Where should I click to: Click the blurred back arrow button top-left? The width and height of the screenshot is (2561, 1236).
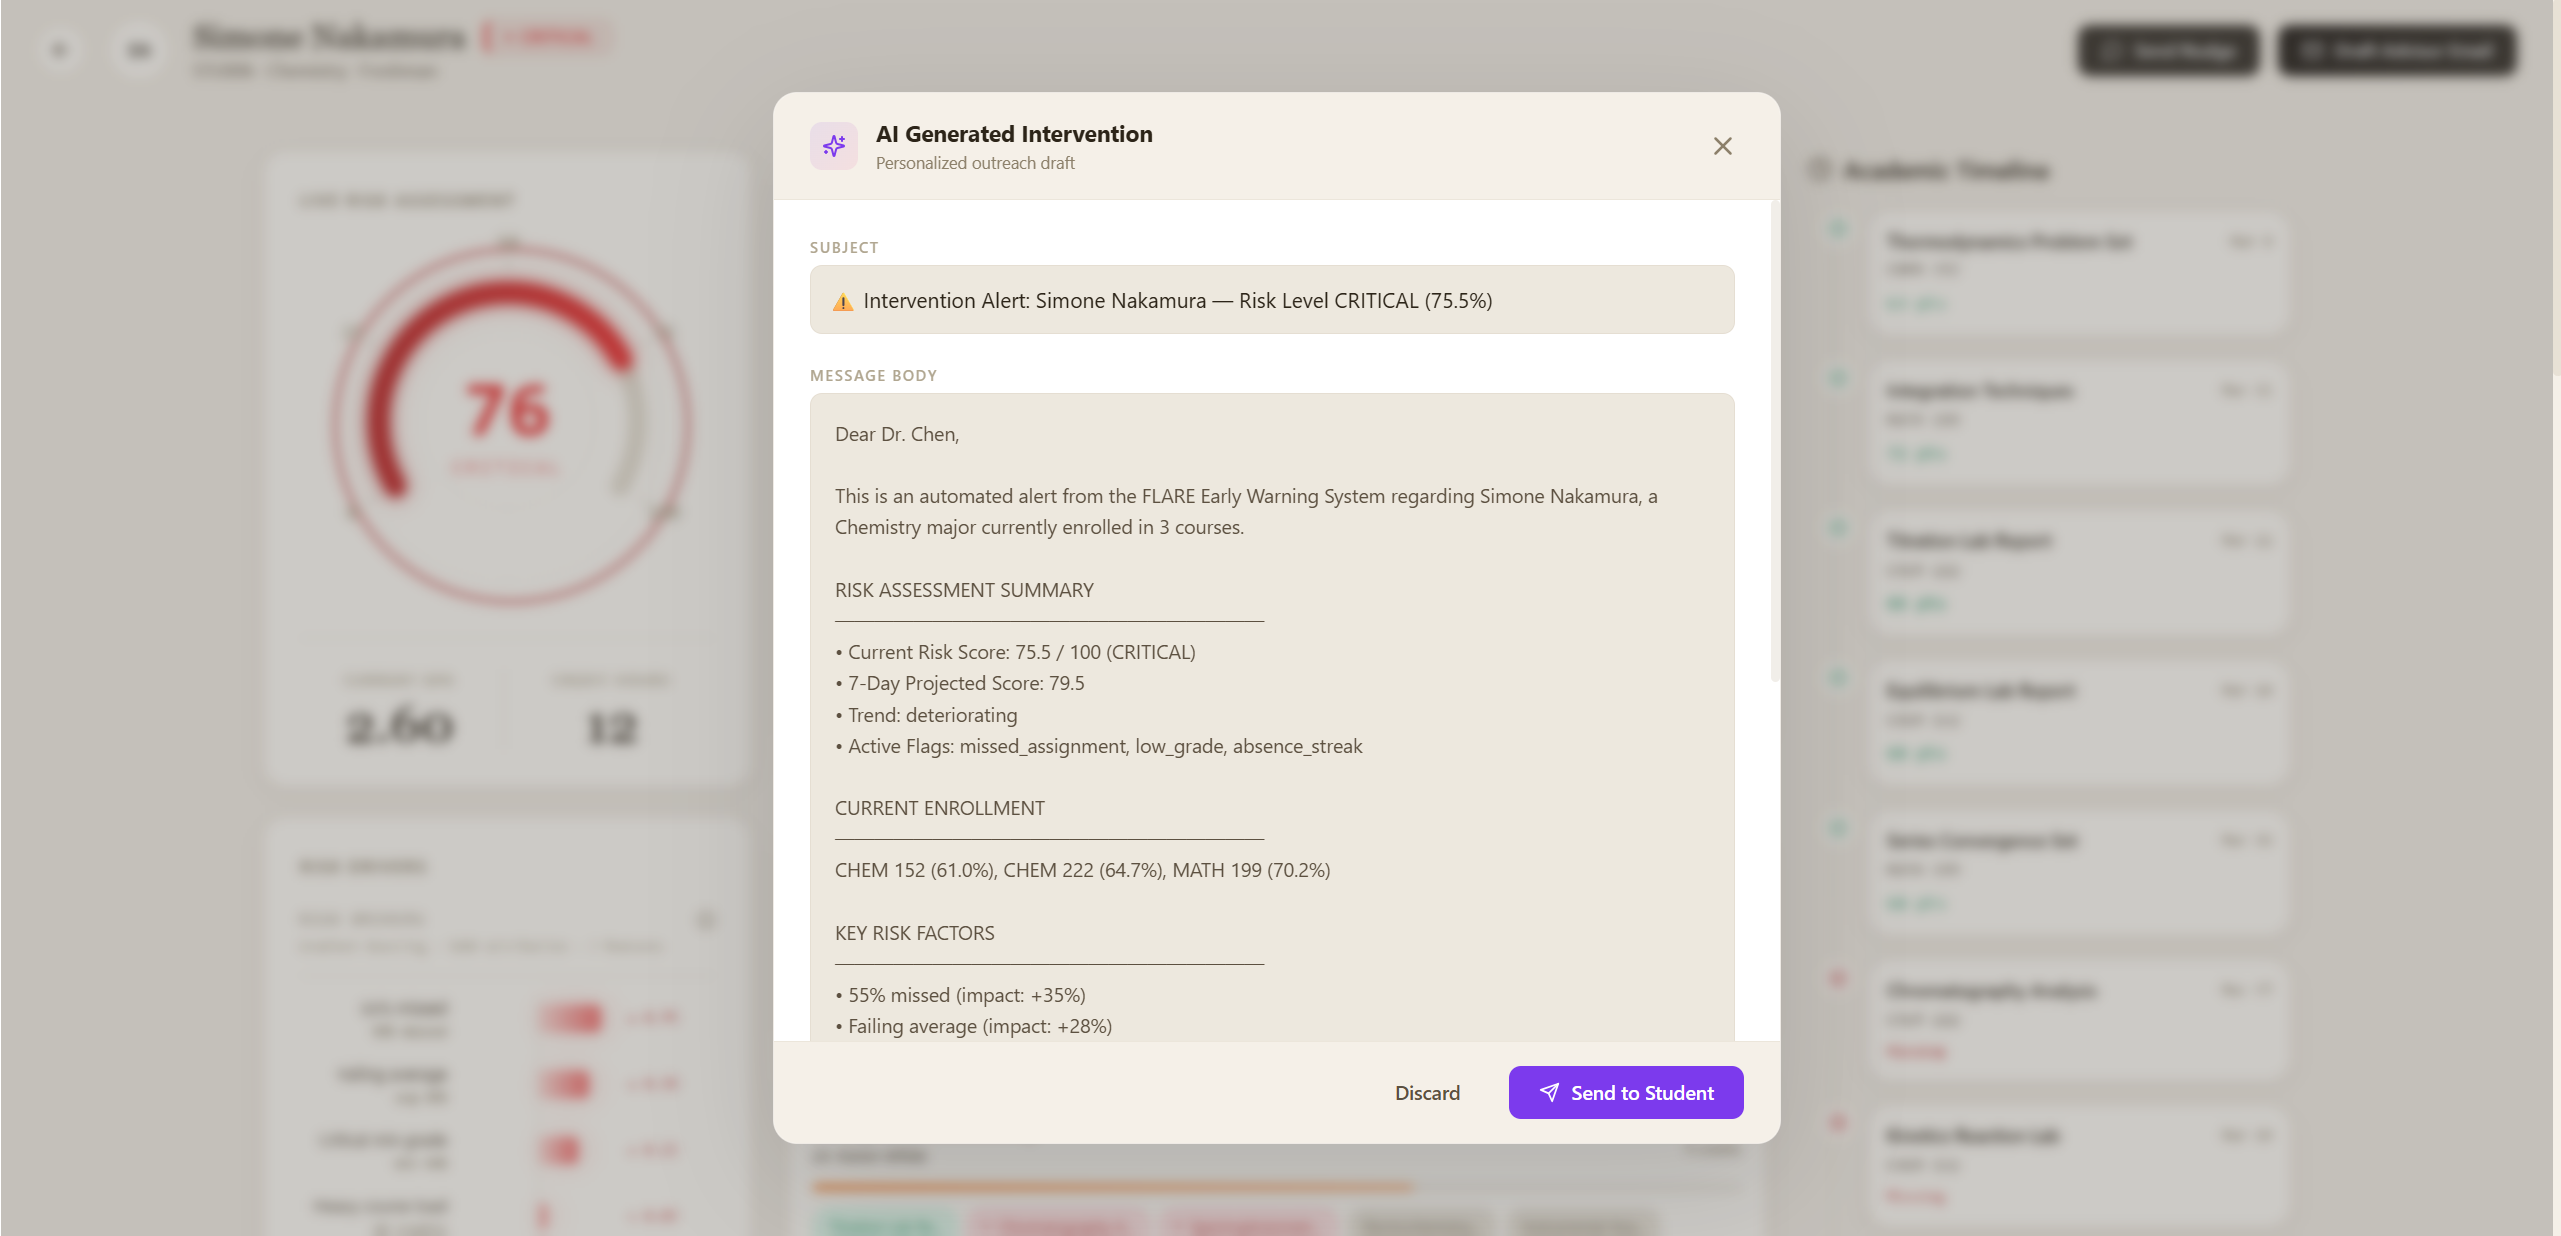pyautogui.click(x=60, y=49)
